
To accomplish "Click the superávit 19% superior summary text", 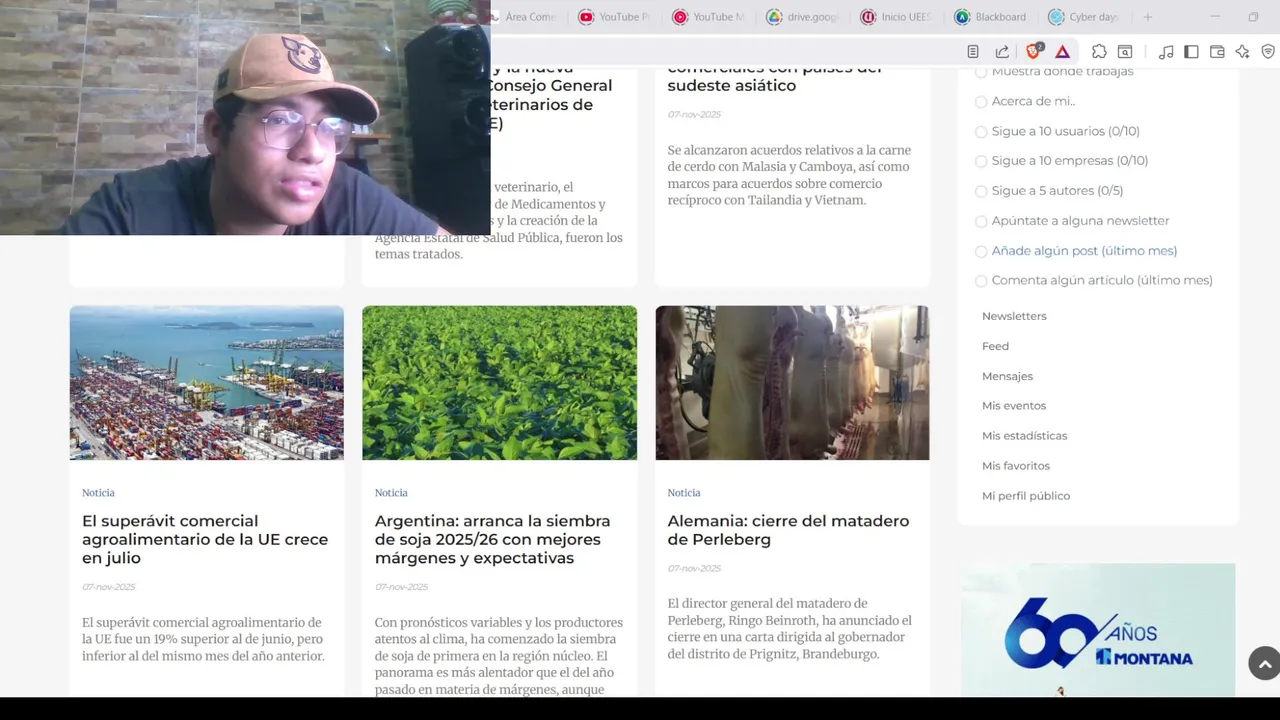I will tap(203, 639).
